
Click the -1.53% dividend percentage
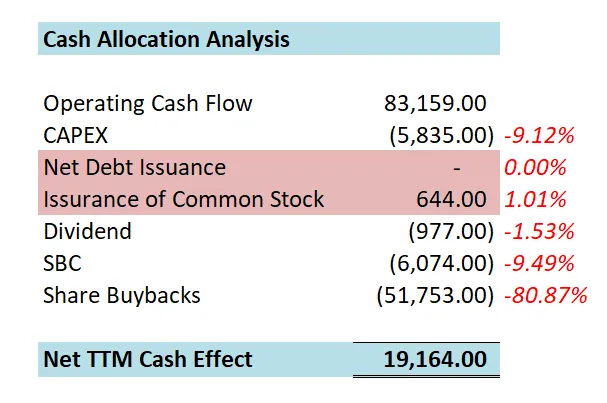click(539, 231)
